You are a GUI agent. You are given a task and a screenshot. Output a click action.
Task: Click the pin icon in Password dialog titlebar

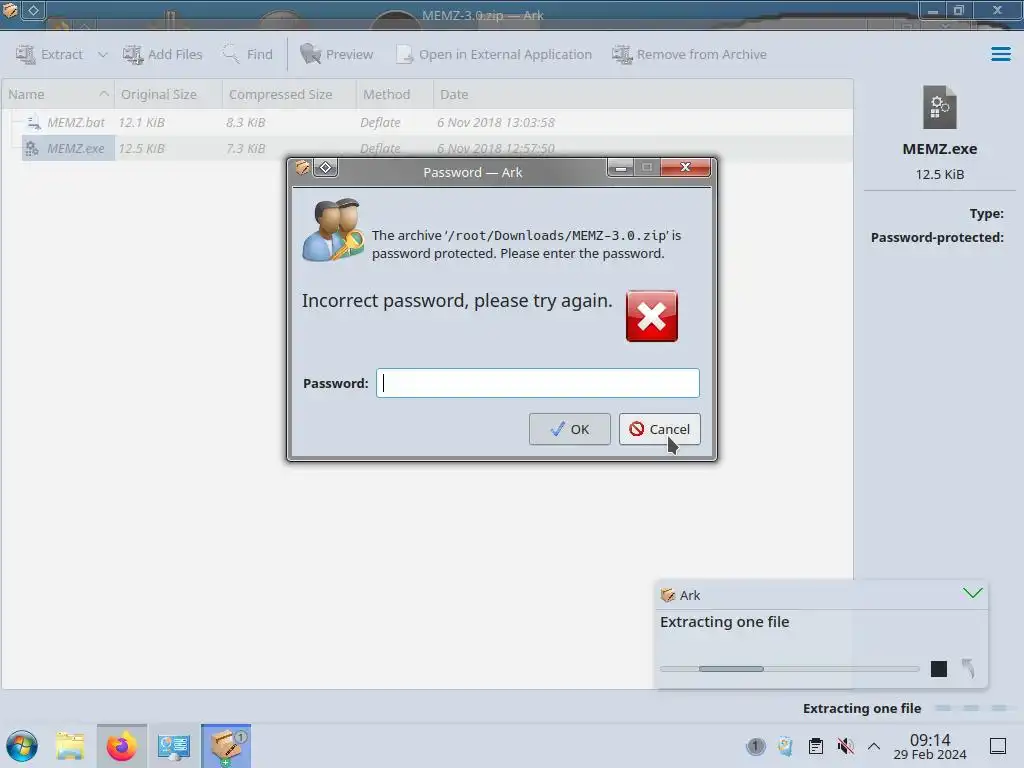(x=325, y=168)
